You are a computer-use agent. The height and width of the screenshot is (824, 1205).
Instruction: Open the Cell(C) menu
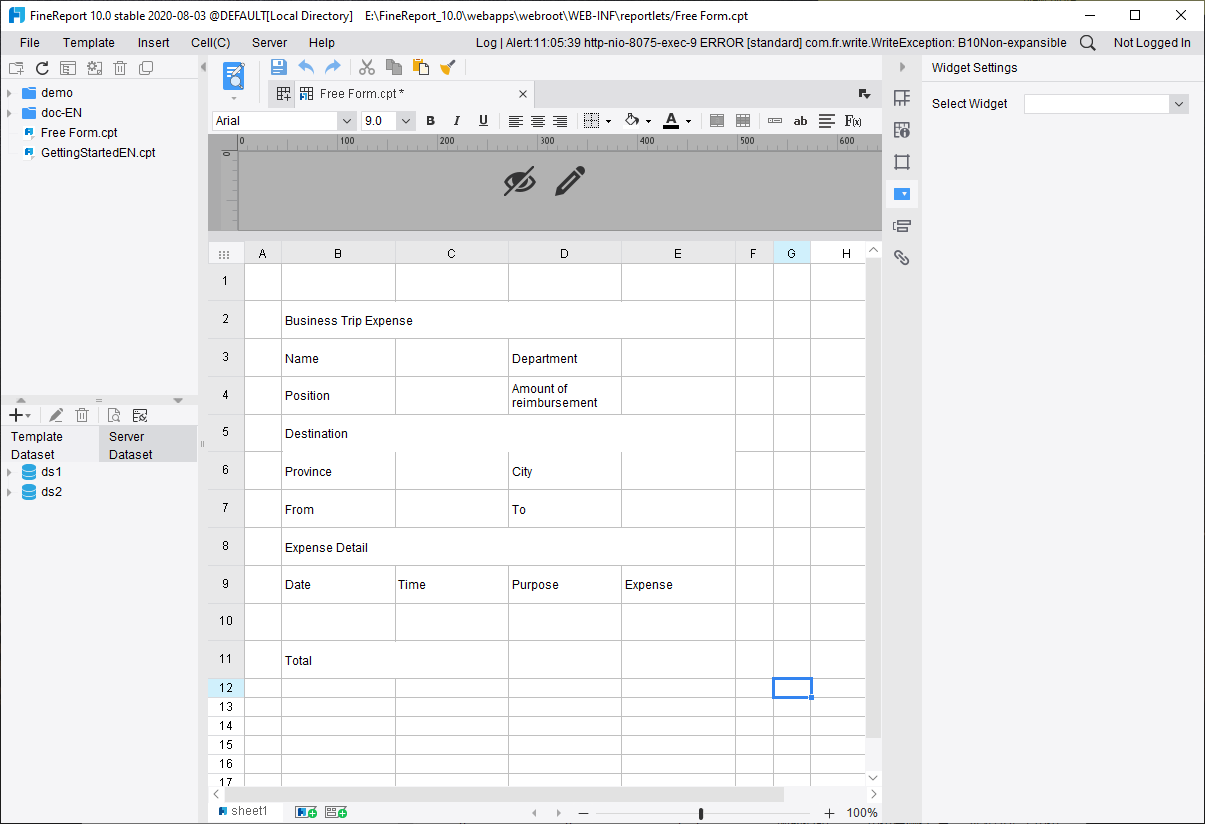[x=211, y=43]
